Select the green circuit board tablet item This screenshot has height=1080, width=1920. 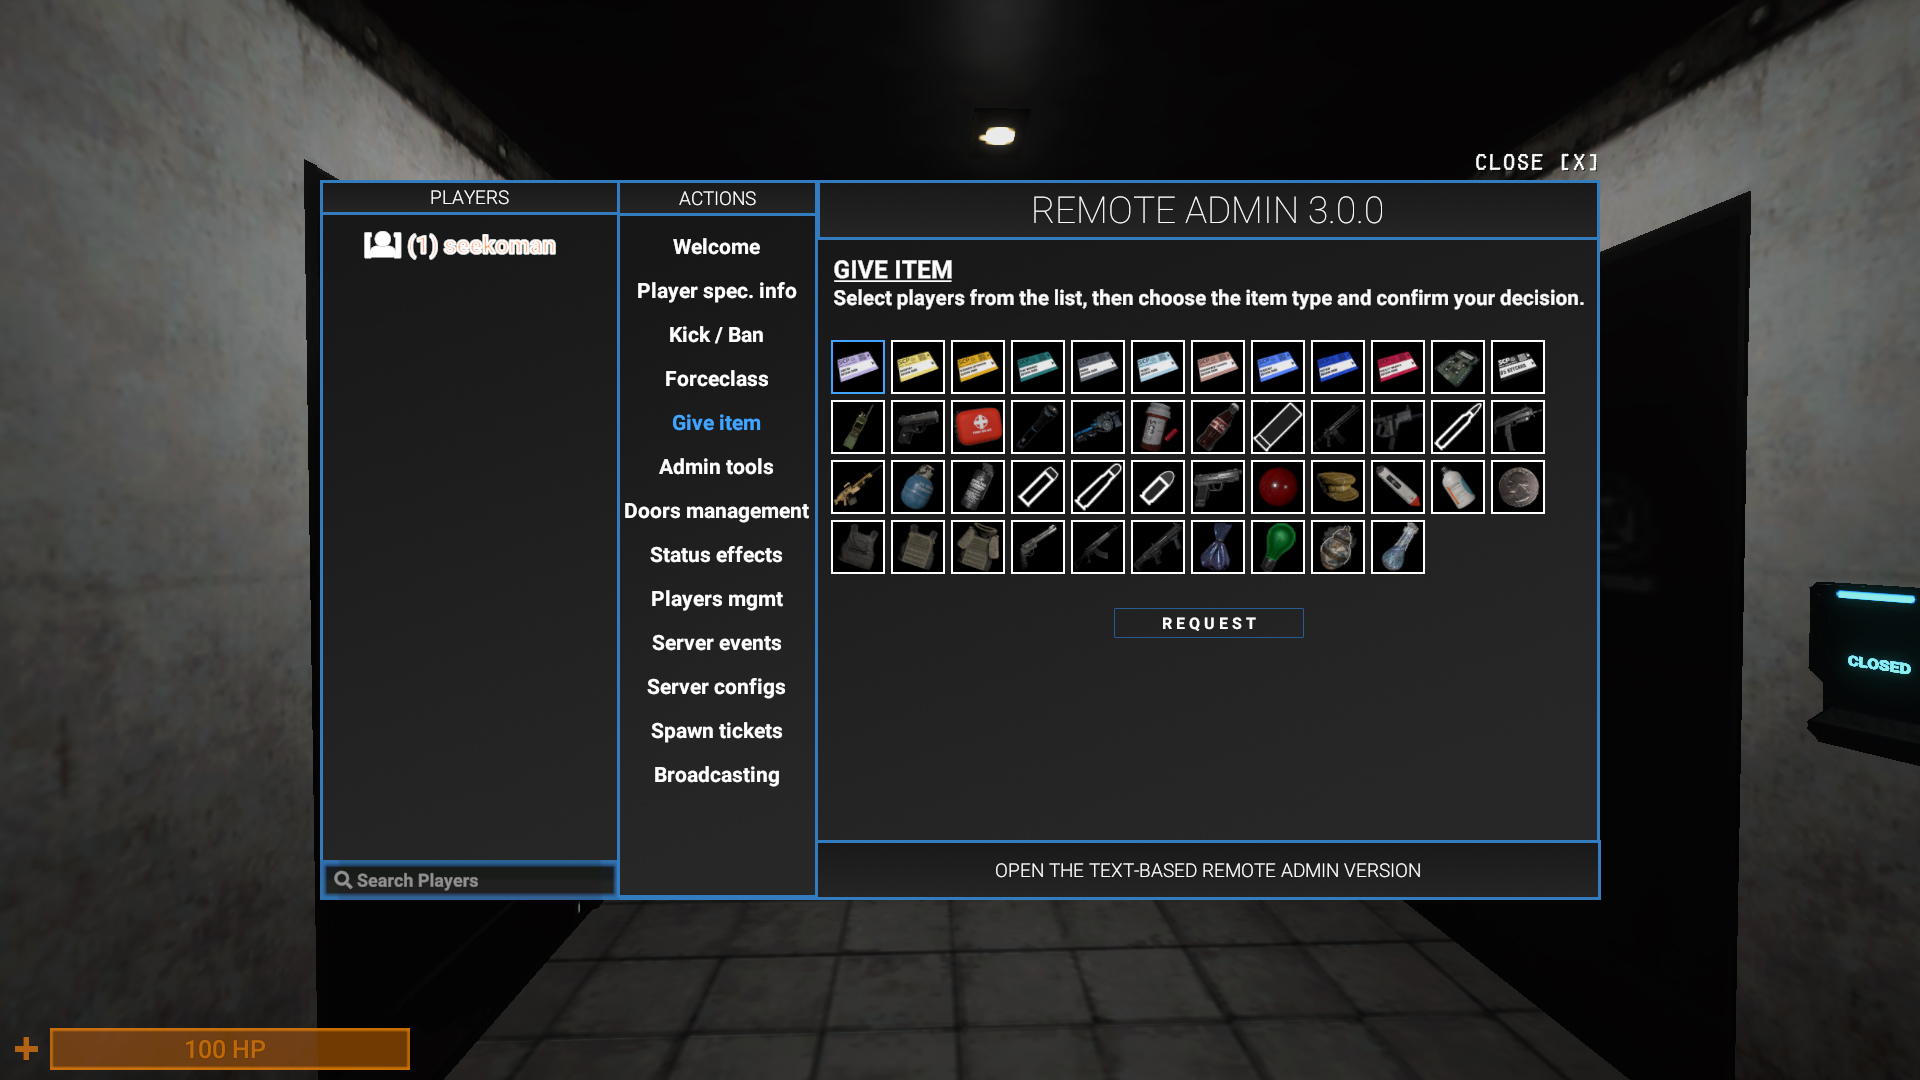point(1457,367)
